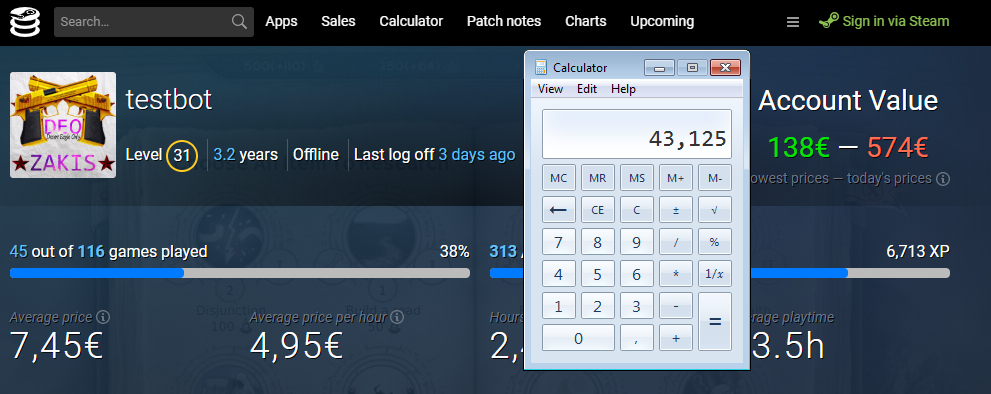This screenshot has width=991, height=394.
Task: Click the info icon beside today's prices
Action: [943, 179]
